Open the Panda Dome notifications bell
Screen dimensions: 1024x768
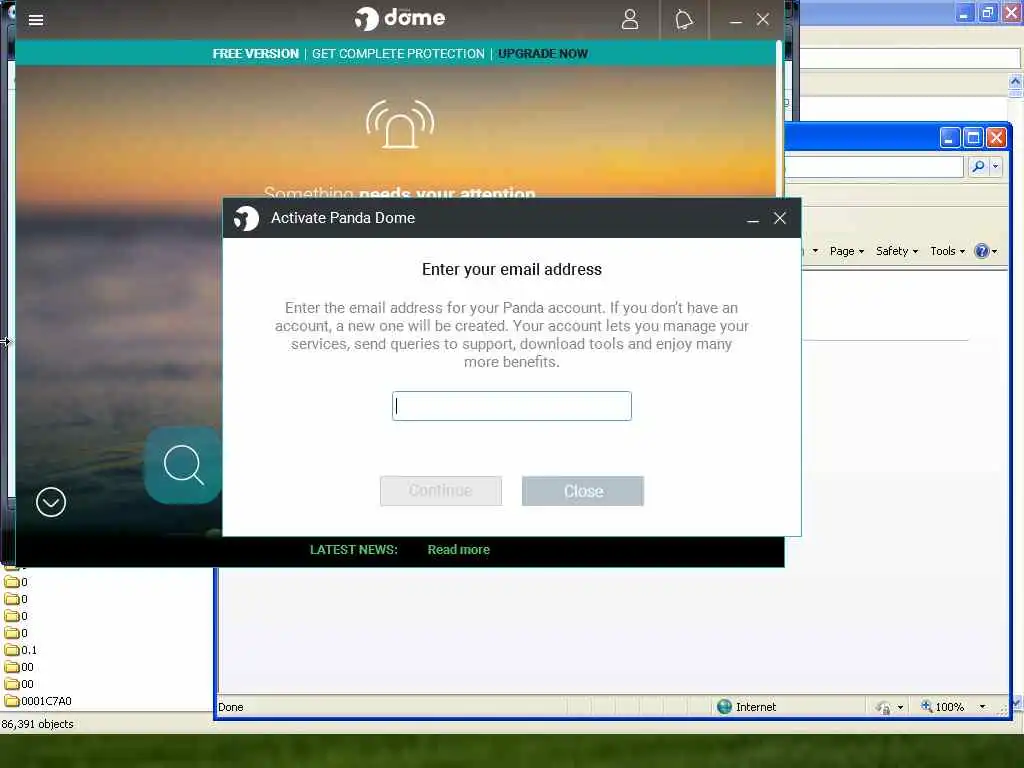[x=684, y=20]
